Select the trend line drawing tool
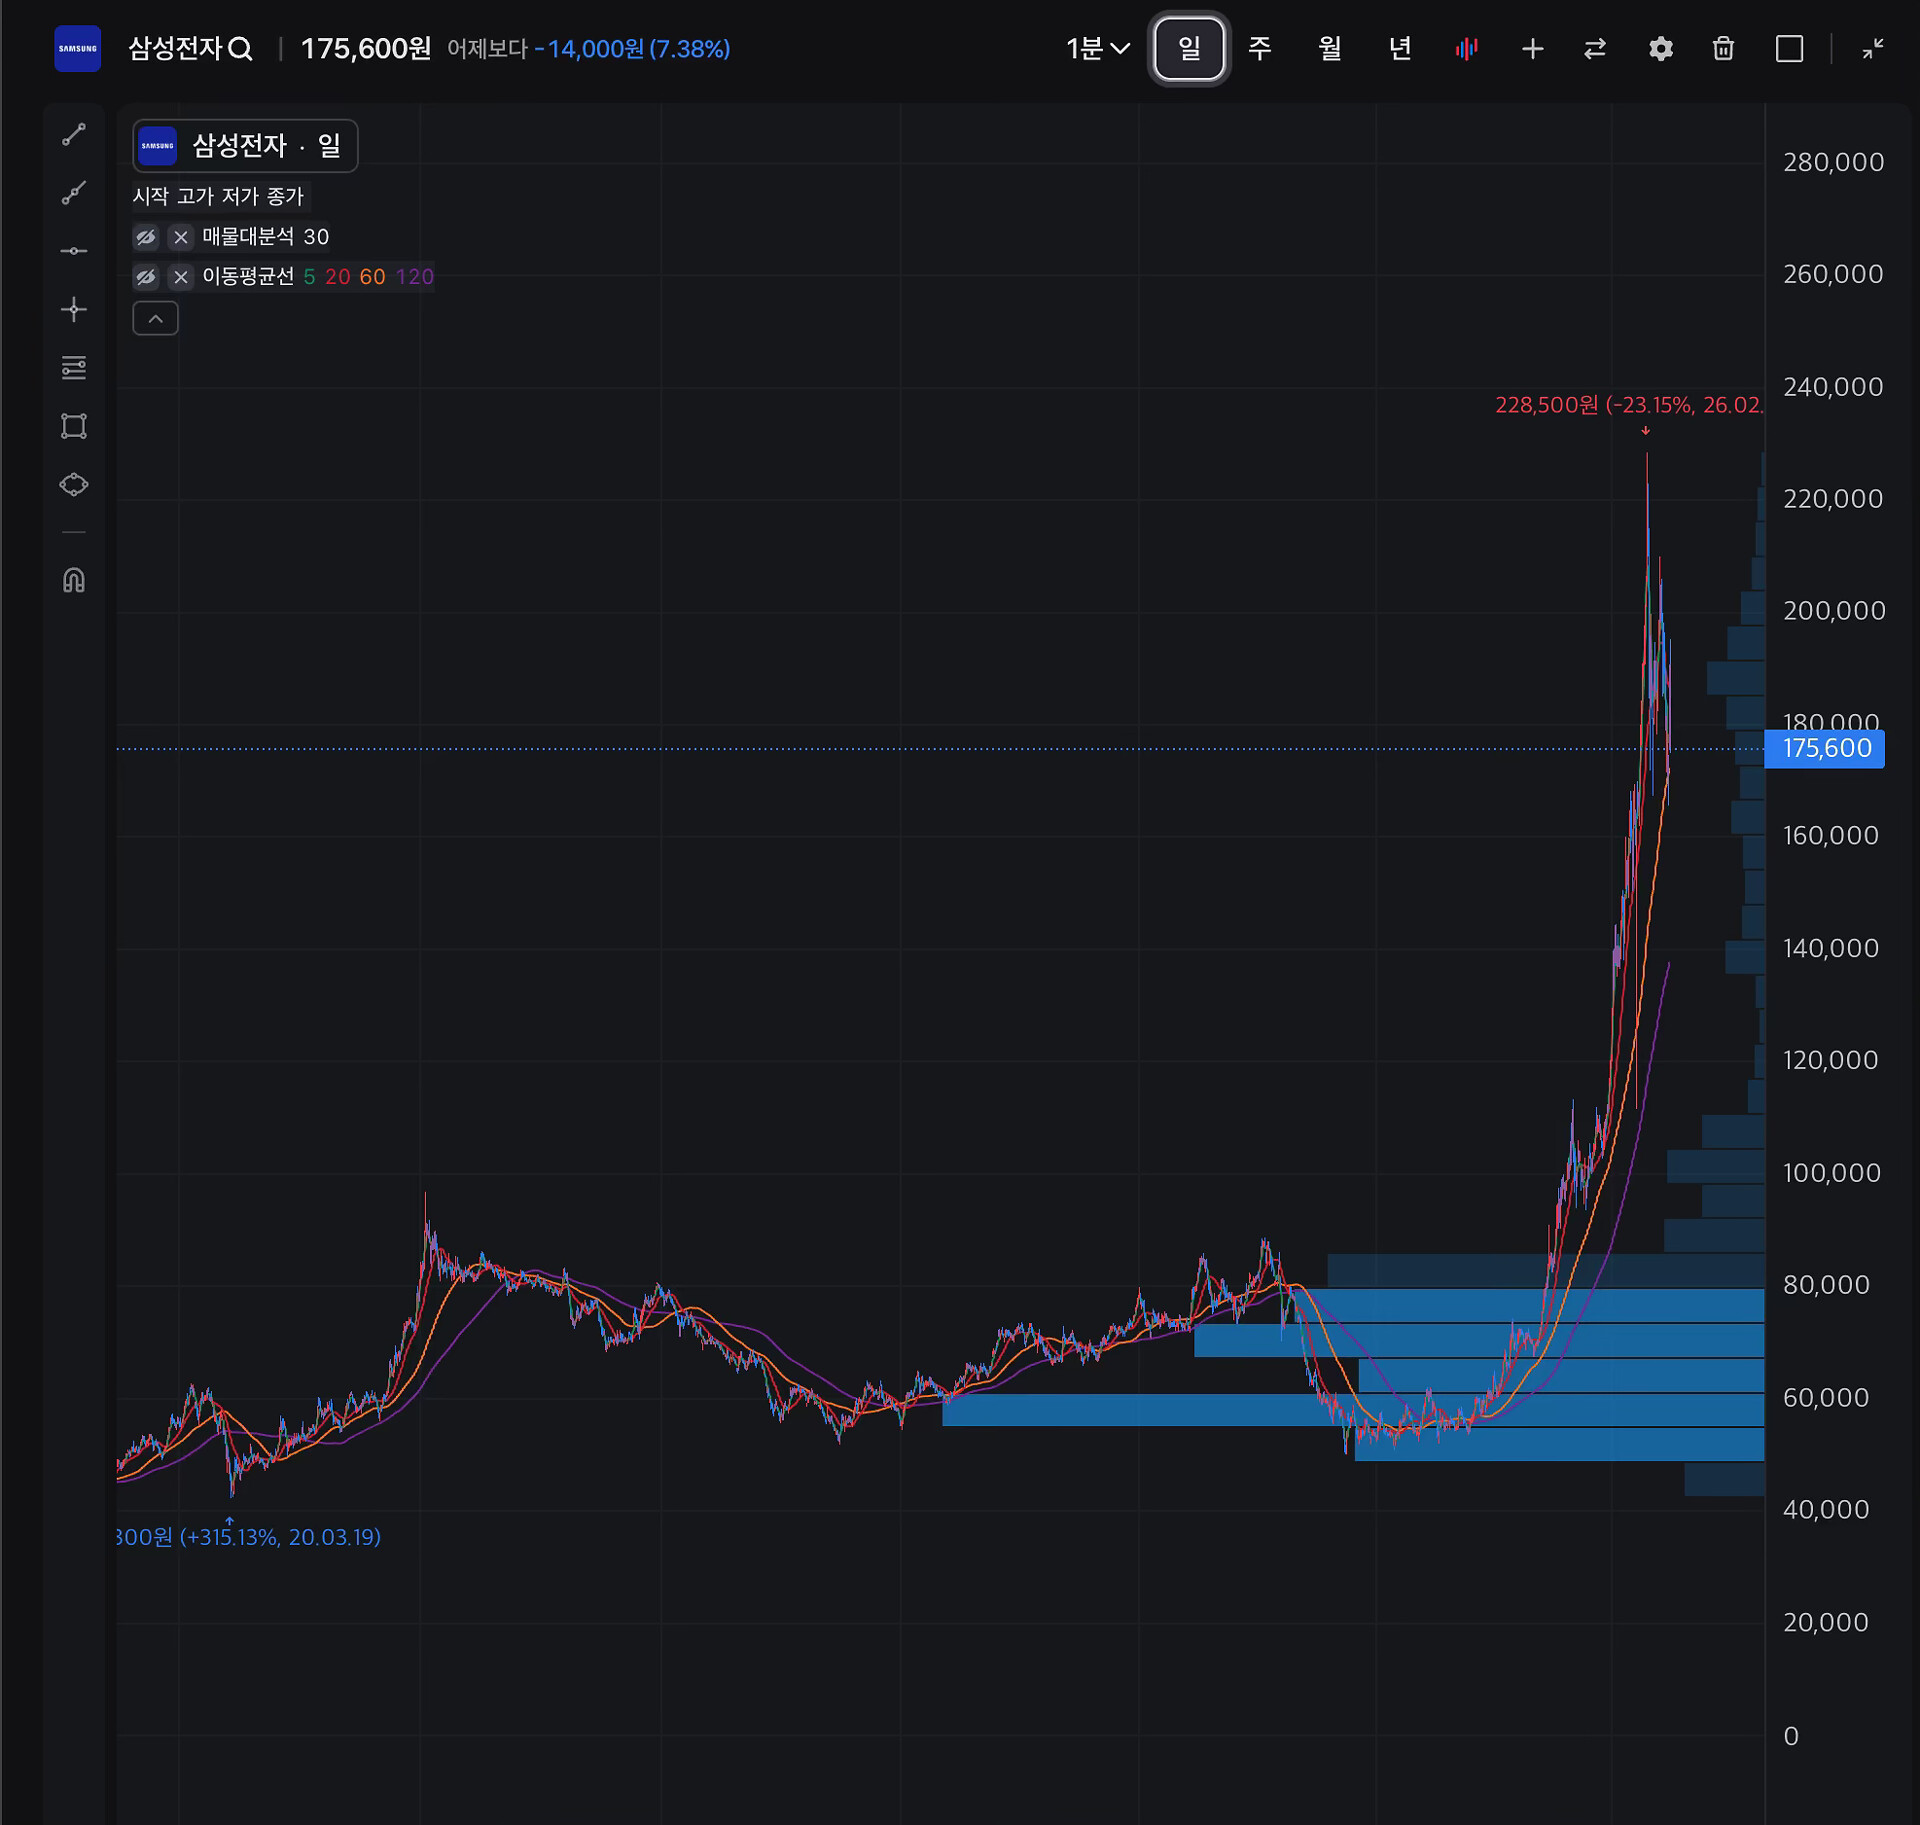This screenshot has height=1825, width=1920. 74,134
